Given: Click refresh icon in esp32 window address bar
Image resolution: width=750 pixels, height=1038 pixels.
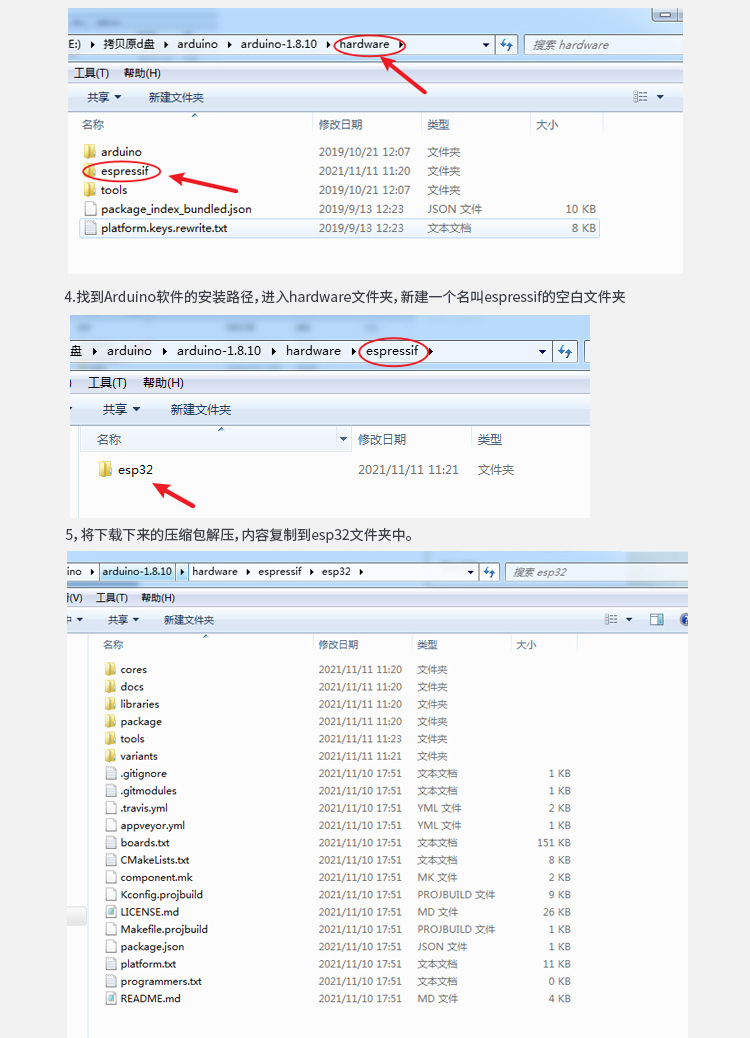Looking at the screenshot, I should 489,572.
